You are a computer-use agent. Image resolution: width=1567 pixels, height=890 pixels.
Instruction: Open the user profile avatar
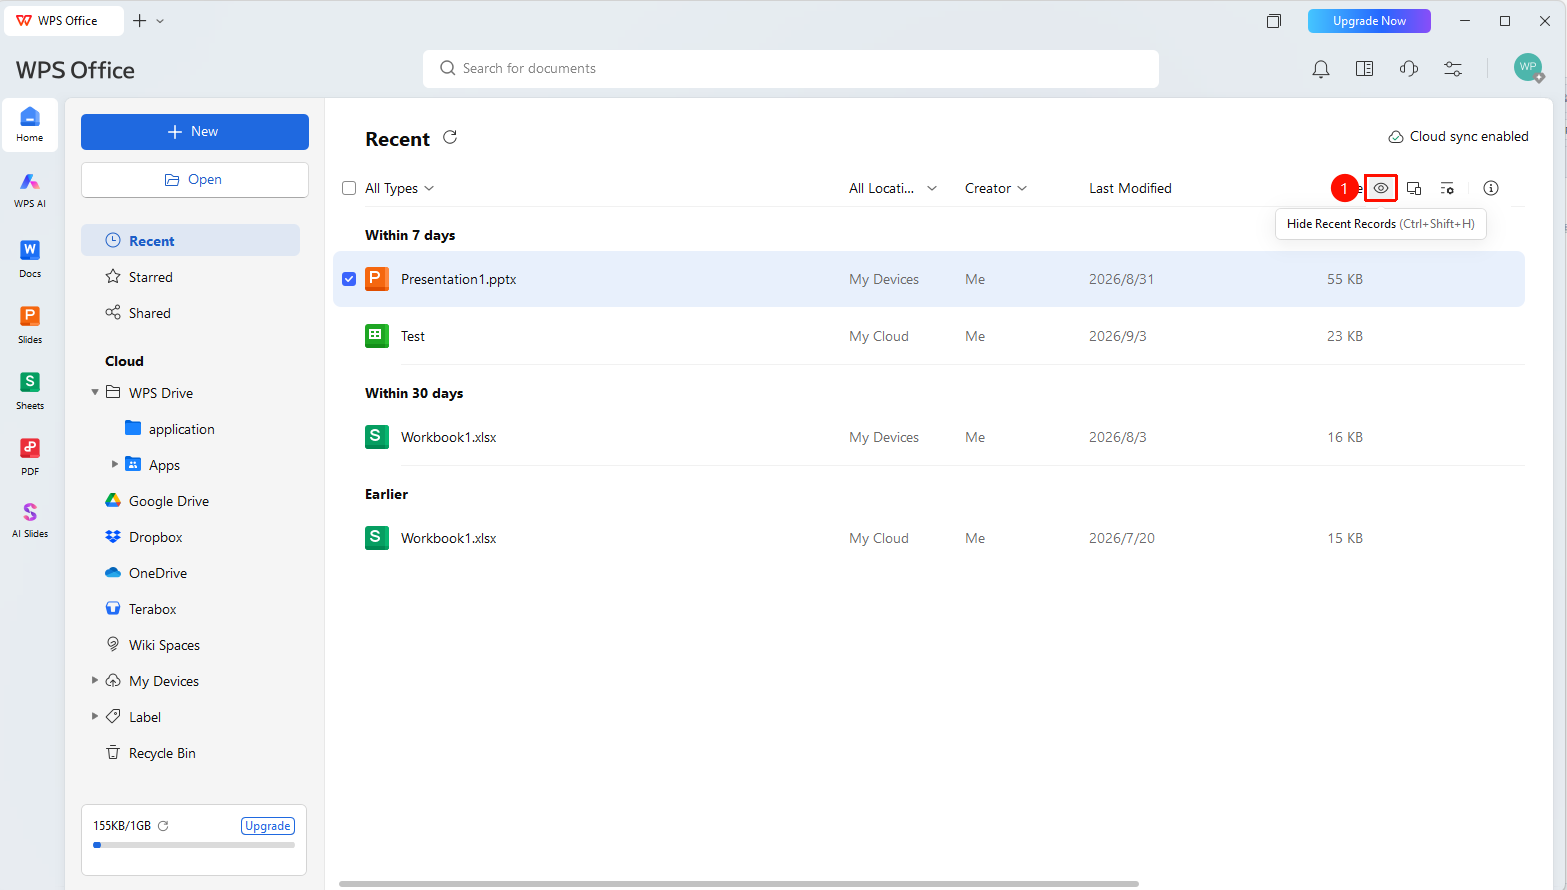[x=1528, y=68]
